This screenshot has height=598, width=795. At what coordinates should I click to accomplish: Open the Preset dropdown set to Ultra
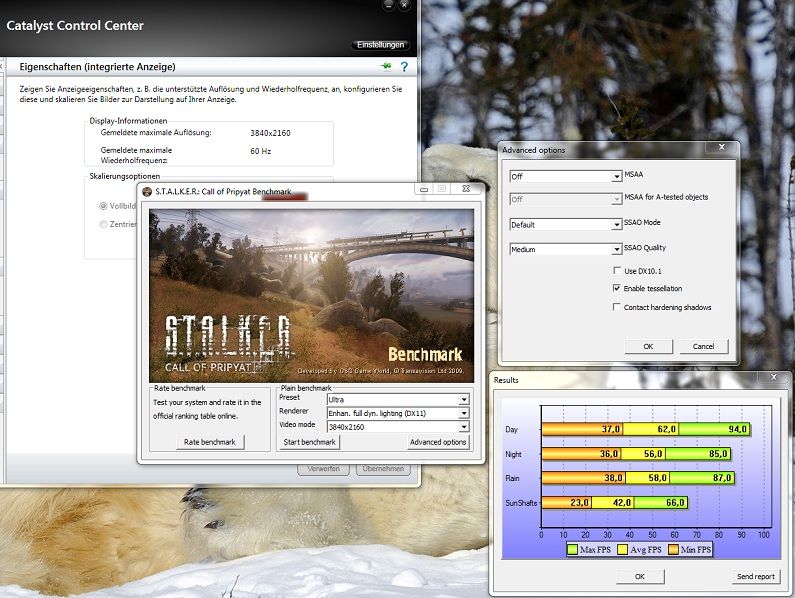[x=463, y=399]
